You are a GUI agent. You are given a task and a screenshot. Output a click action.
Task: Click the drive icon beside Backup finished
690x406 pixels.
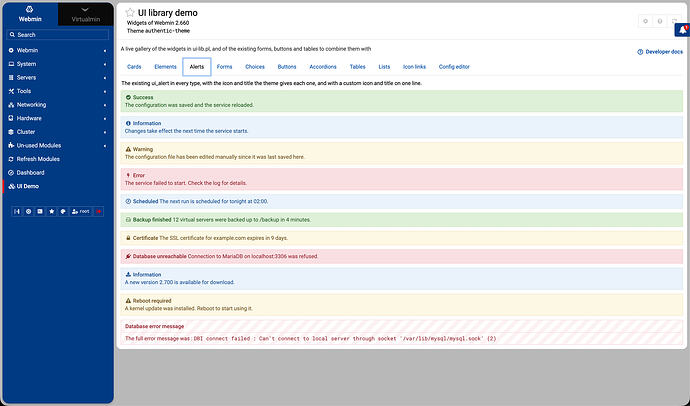(x=128, y=219)
